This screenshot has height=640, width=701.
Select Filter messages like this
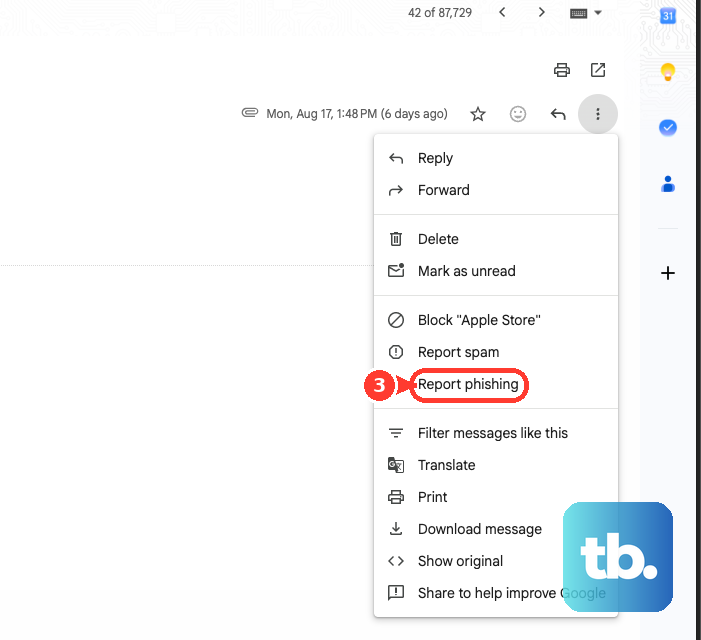tap(496, 433)
